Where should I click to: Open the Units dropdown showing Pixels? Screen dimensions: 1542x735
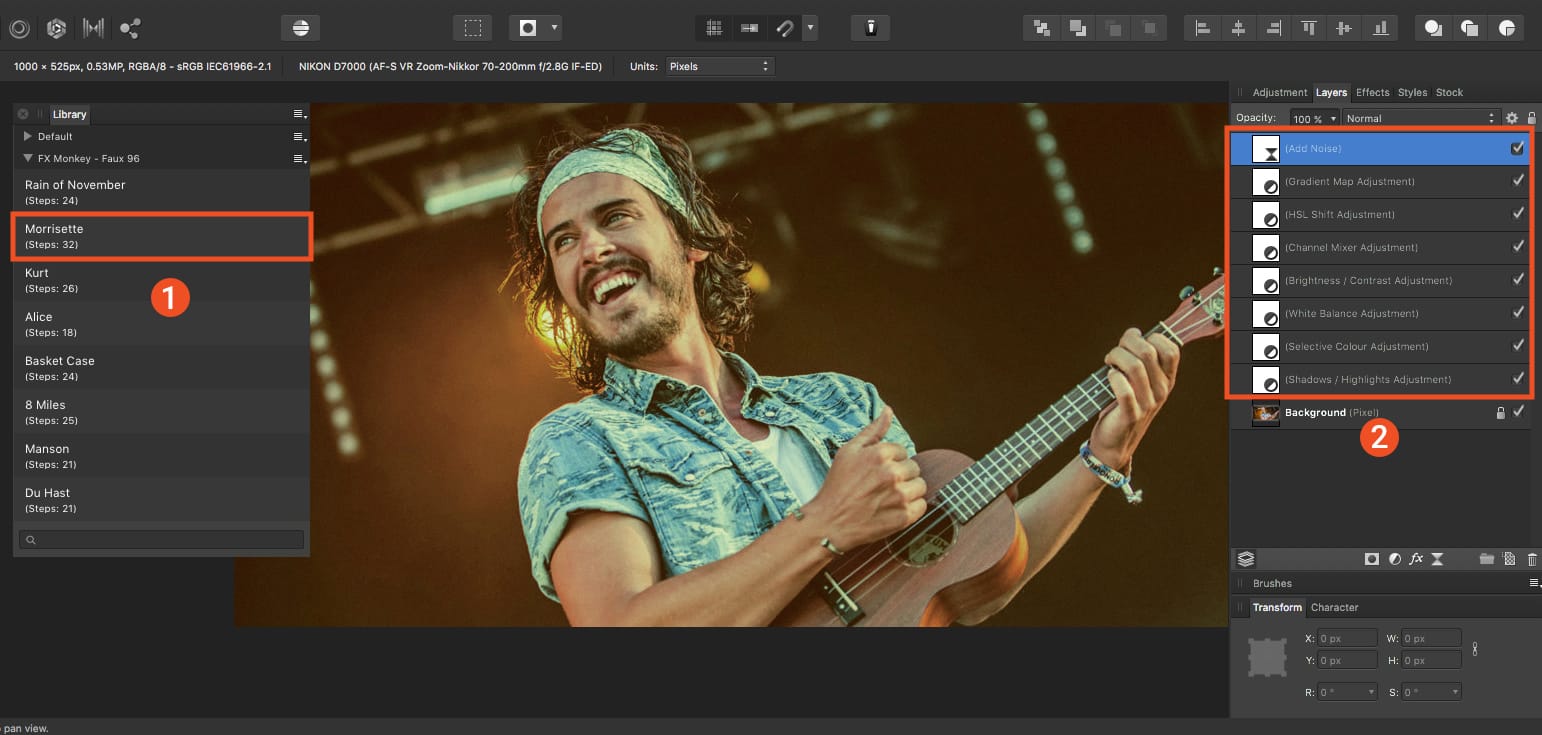click(x=720, y=66)
